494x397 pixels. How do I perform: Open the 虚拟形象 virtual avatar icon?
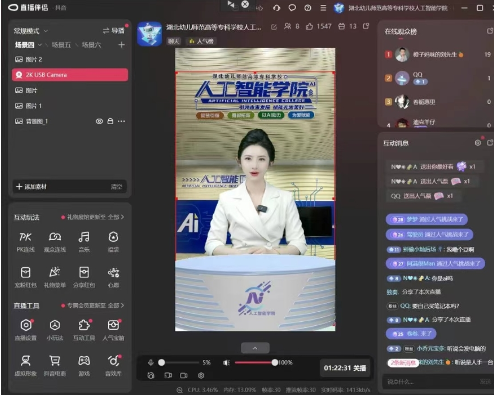coord(26,365)
